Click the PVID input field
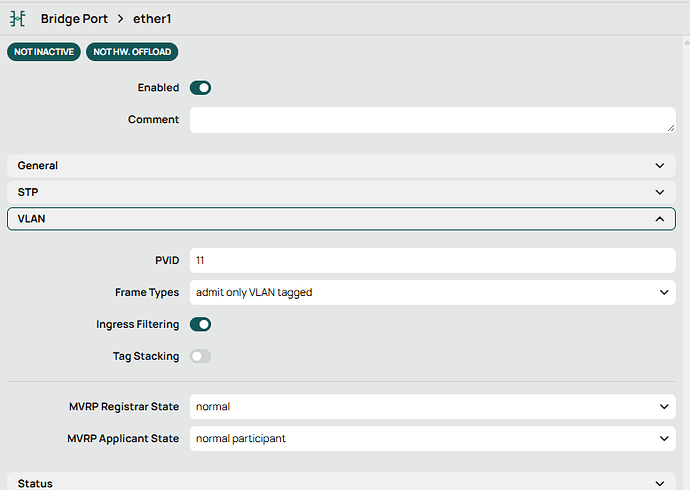Viewport: 690px width, 490px height. pyautogui.click(x=432, y=260)
